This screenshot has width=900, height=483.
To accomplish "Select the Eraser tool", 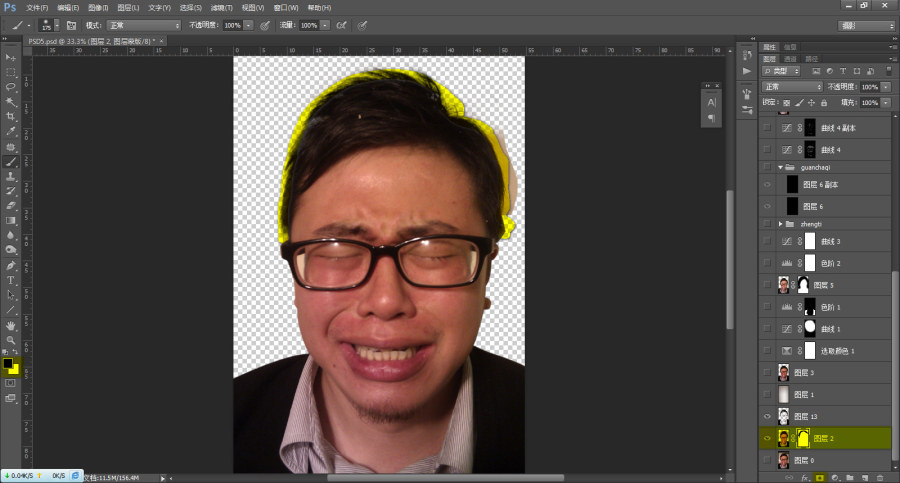I will tap(10, 206).
